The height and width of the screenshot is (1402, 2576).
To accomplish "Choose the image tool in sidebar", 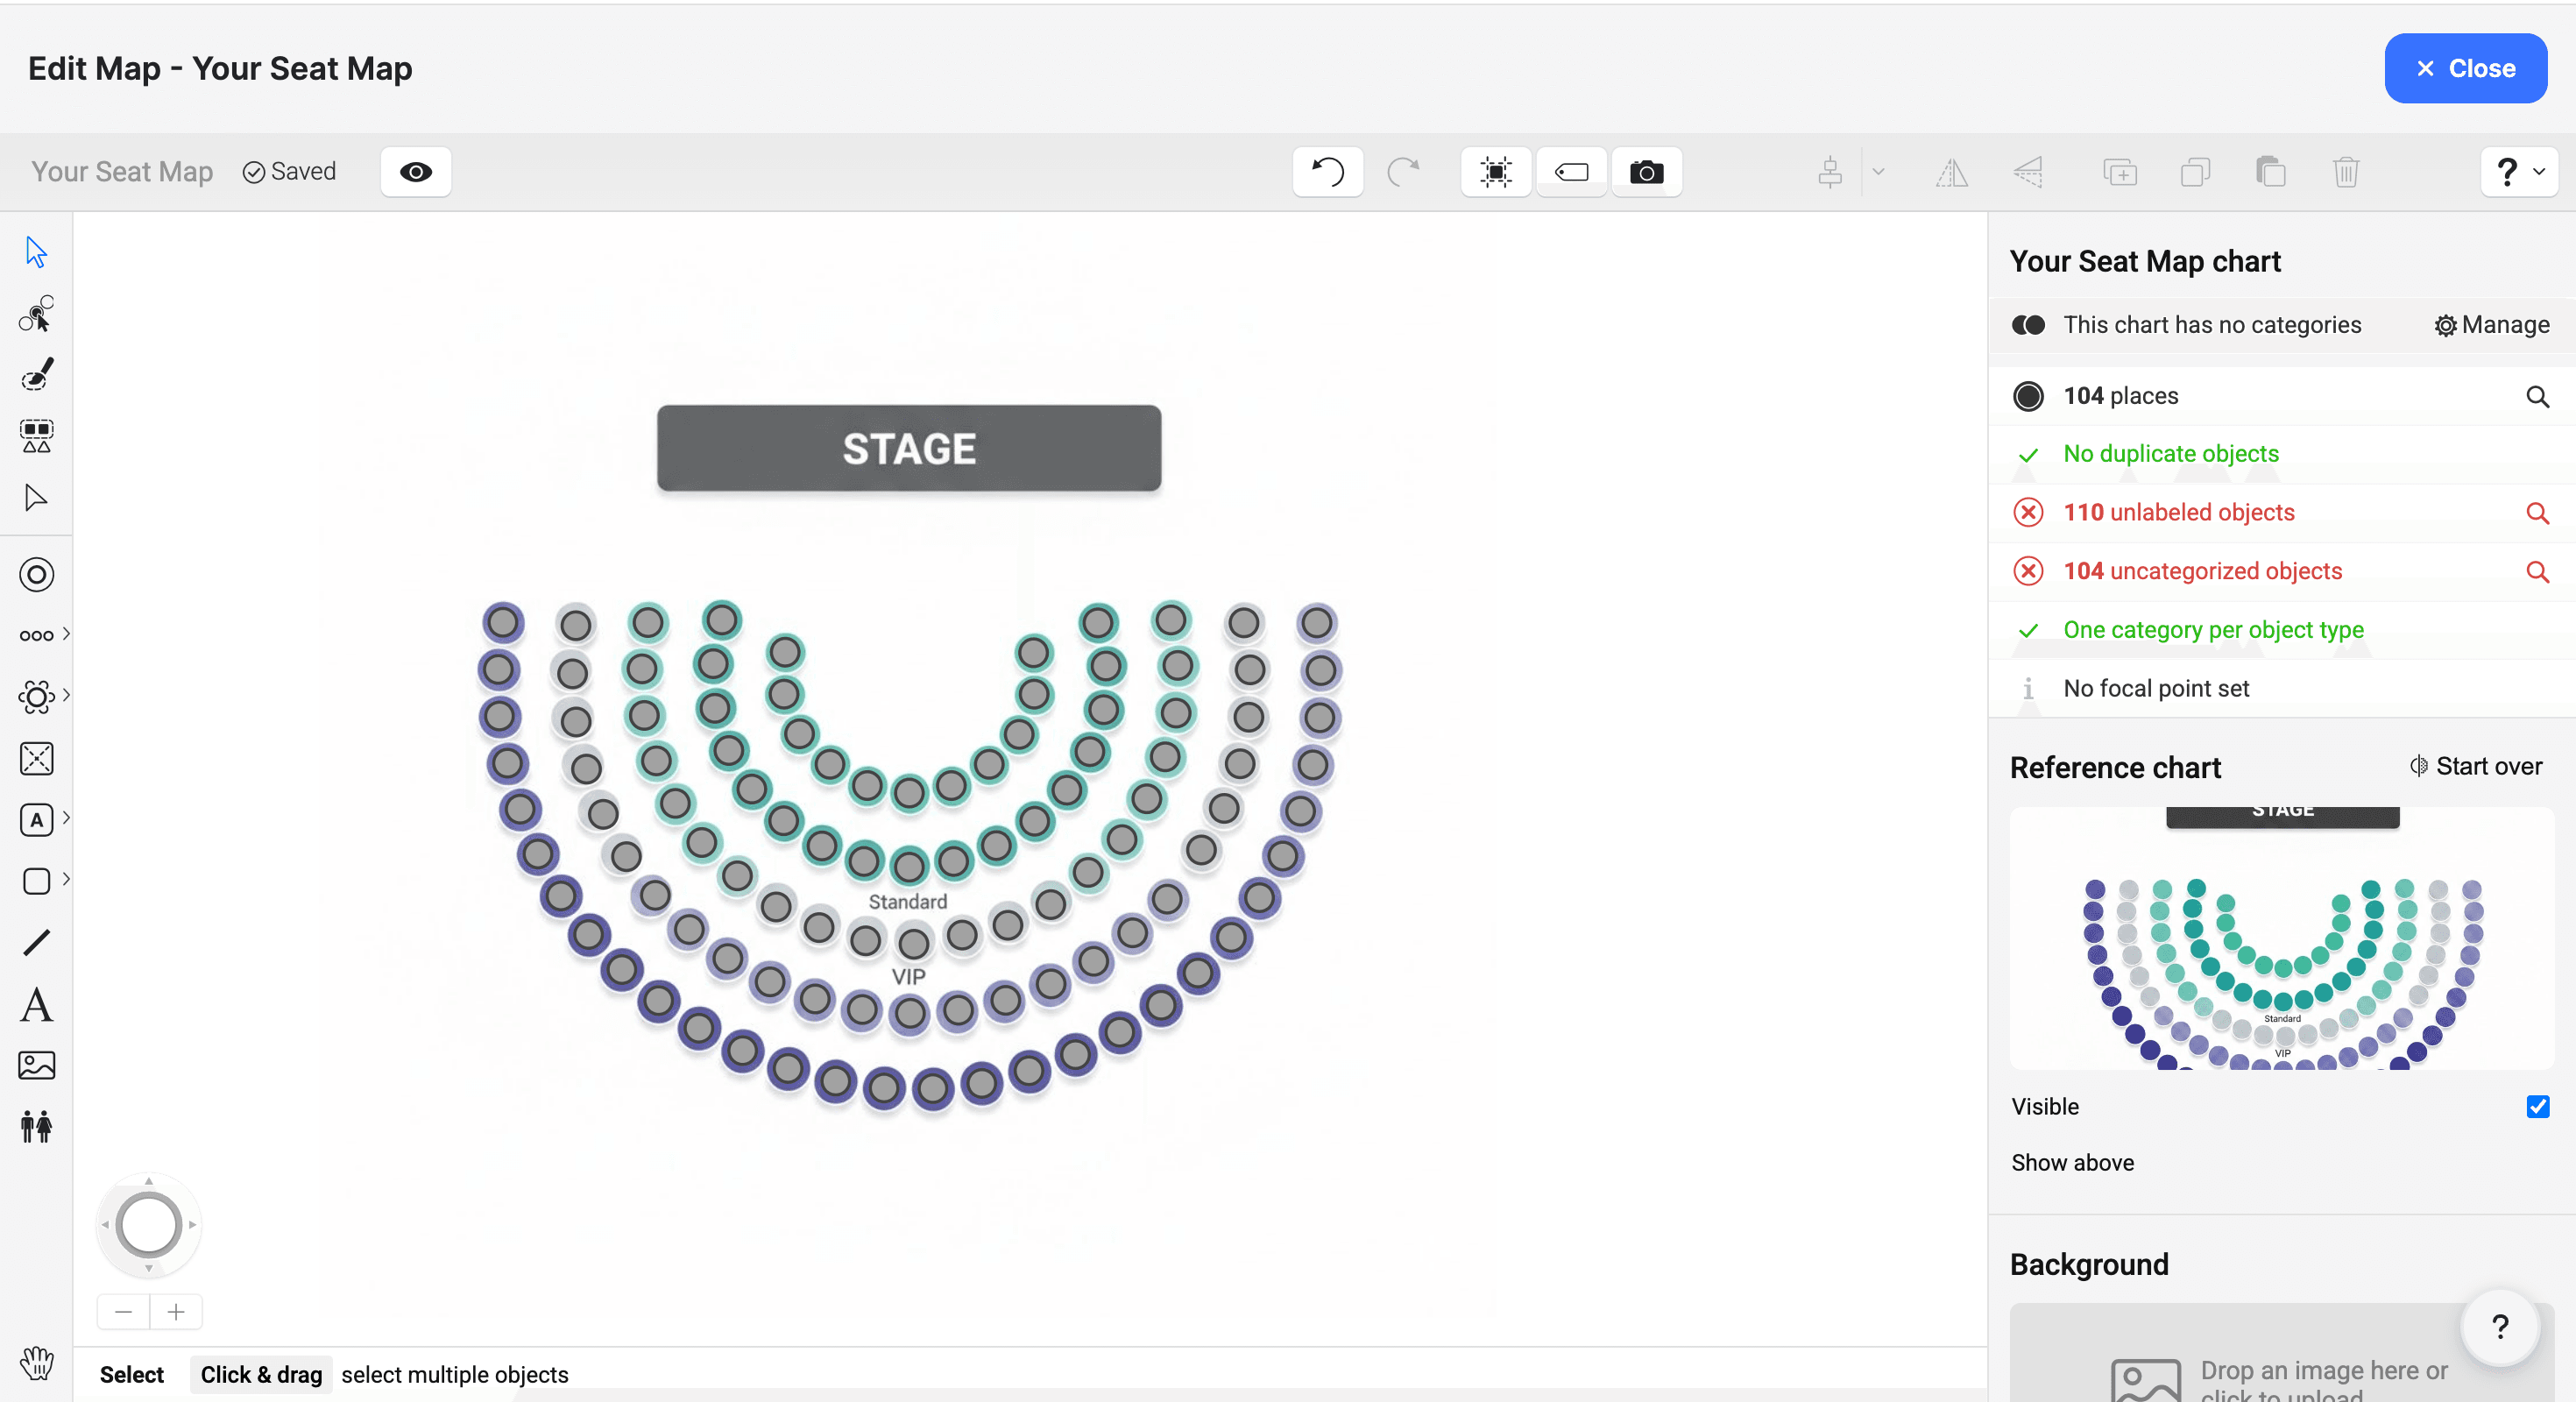I will 36,1065.
